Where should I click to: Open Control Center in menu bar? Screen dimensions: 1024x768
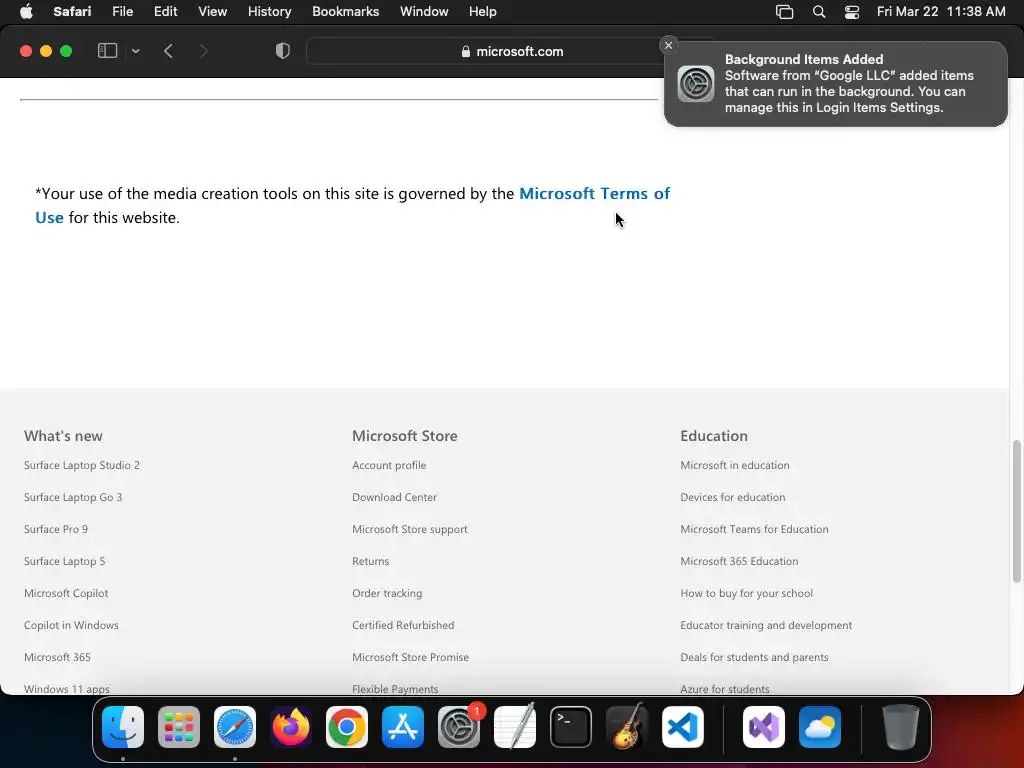[x=852, y=12]
